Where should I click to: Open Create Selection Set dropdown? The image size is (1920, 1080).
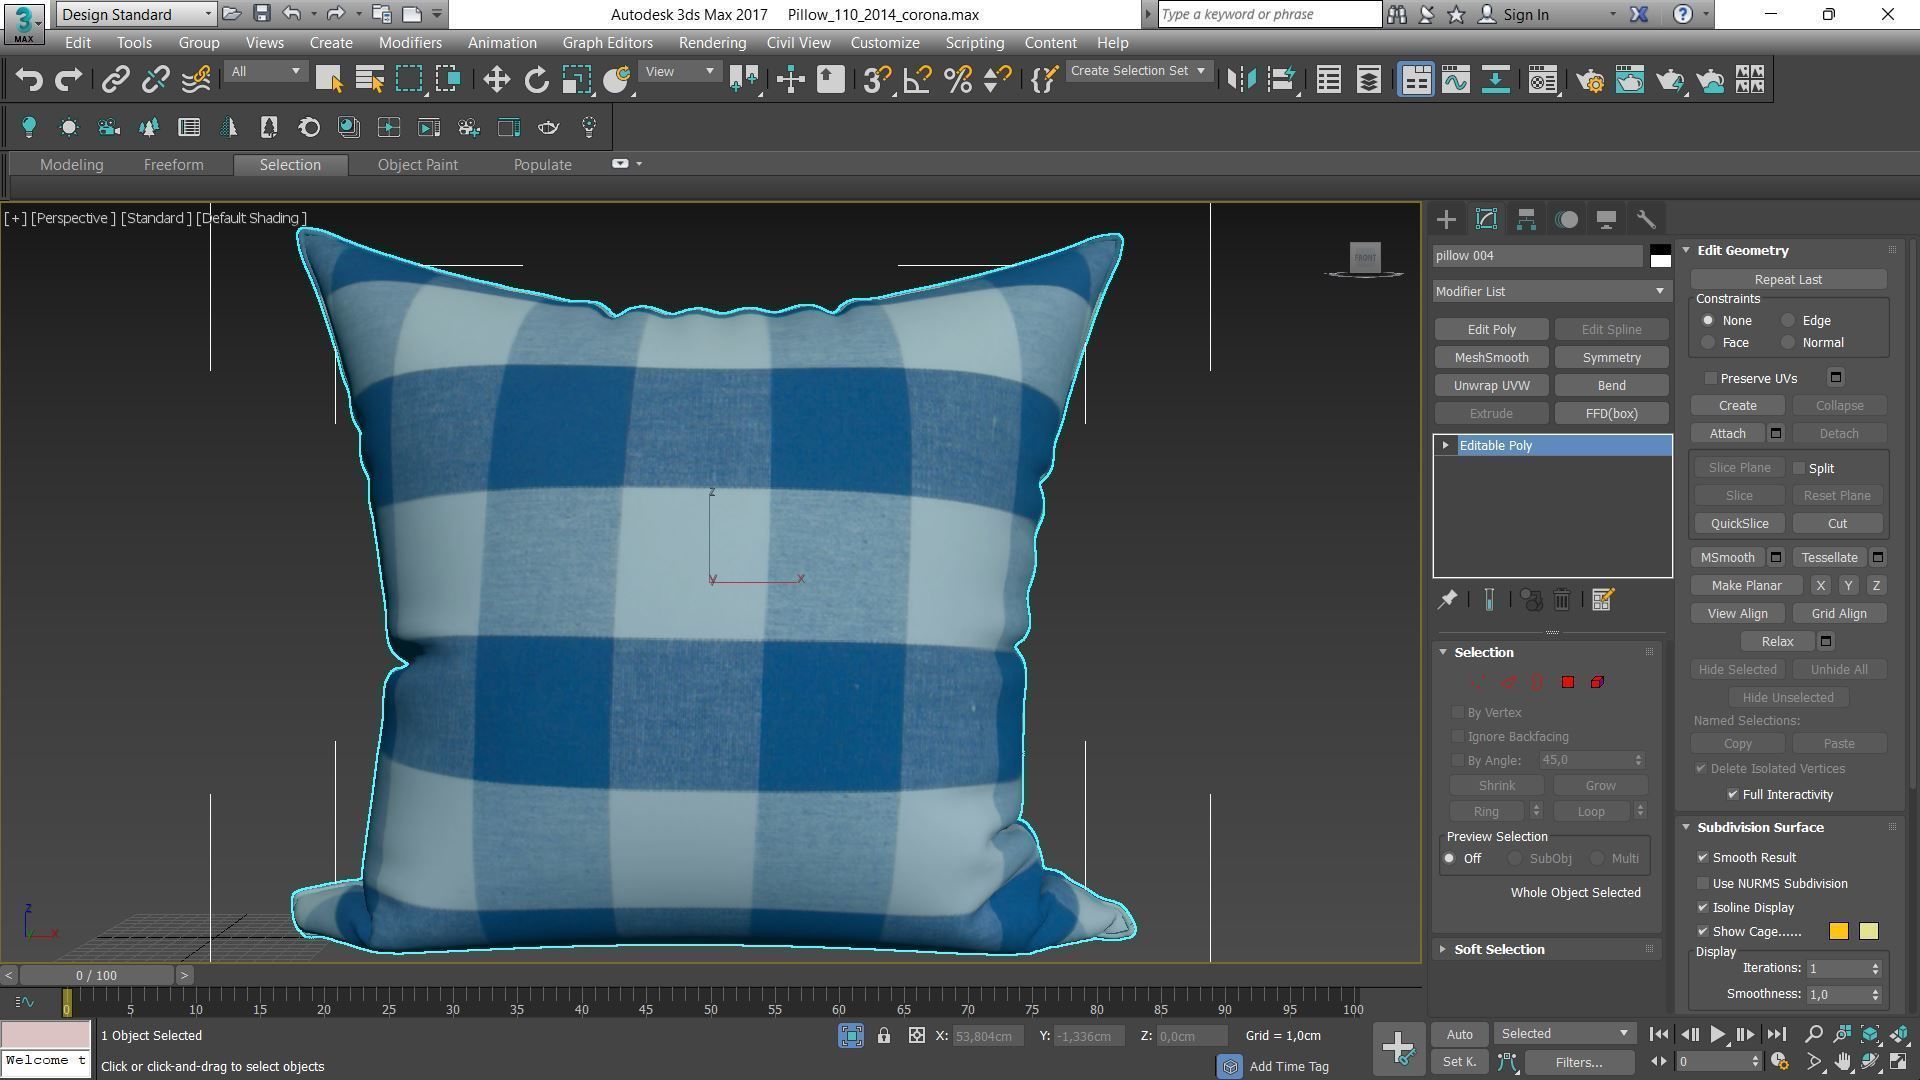point(1138,71)
